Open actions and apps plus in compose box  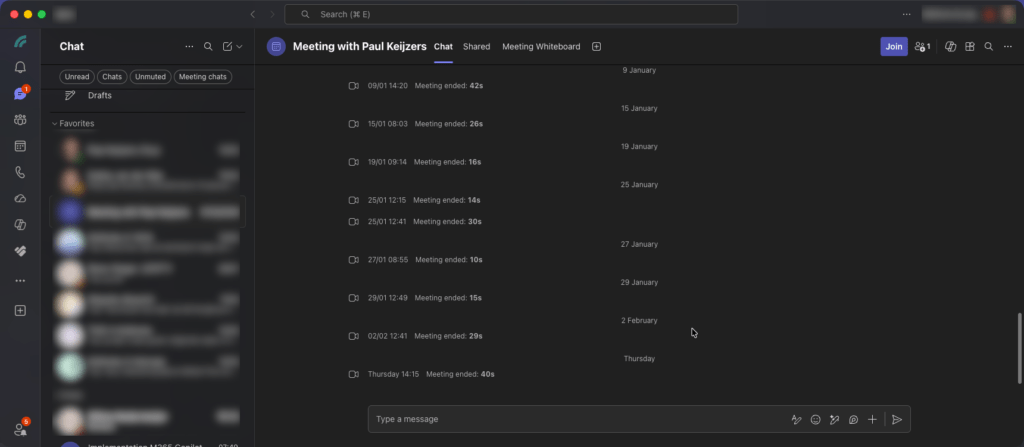872,420
